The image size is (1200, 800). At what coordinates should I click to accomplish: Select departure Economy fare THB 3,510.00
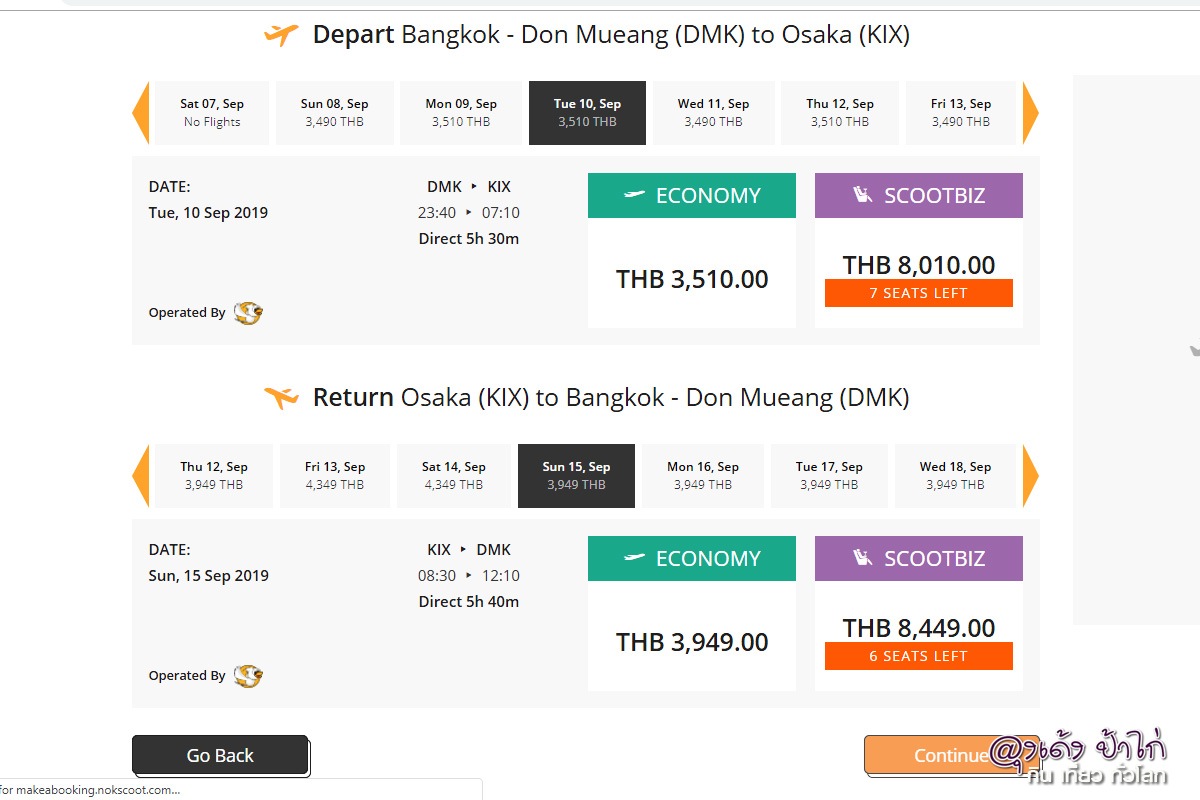tap(692, 279)
